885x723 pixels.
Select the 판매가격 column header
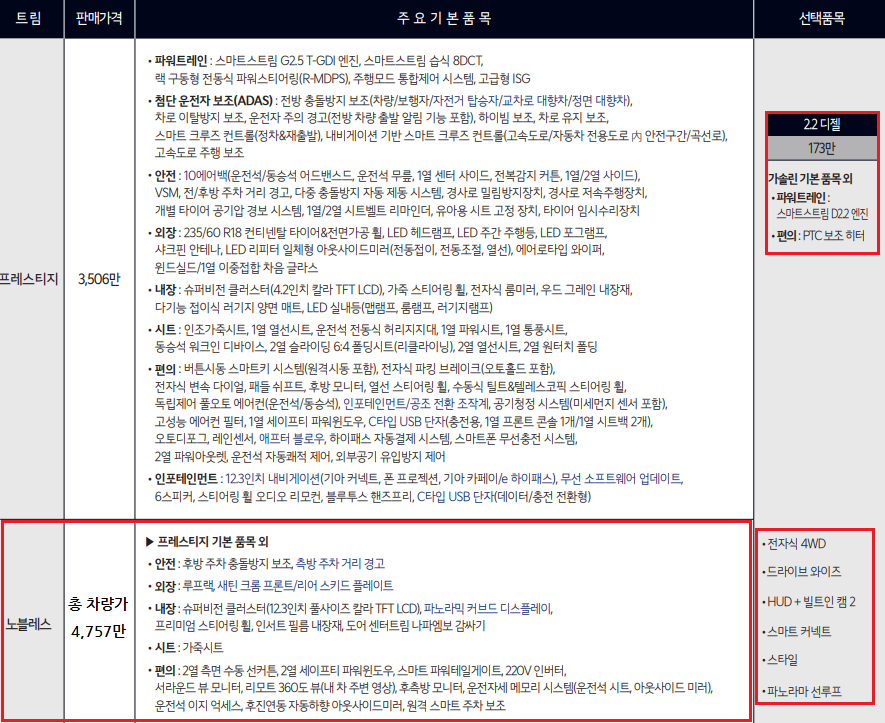tap(99, 19)
